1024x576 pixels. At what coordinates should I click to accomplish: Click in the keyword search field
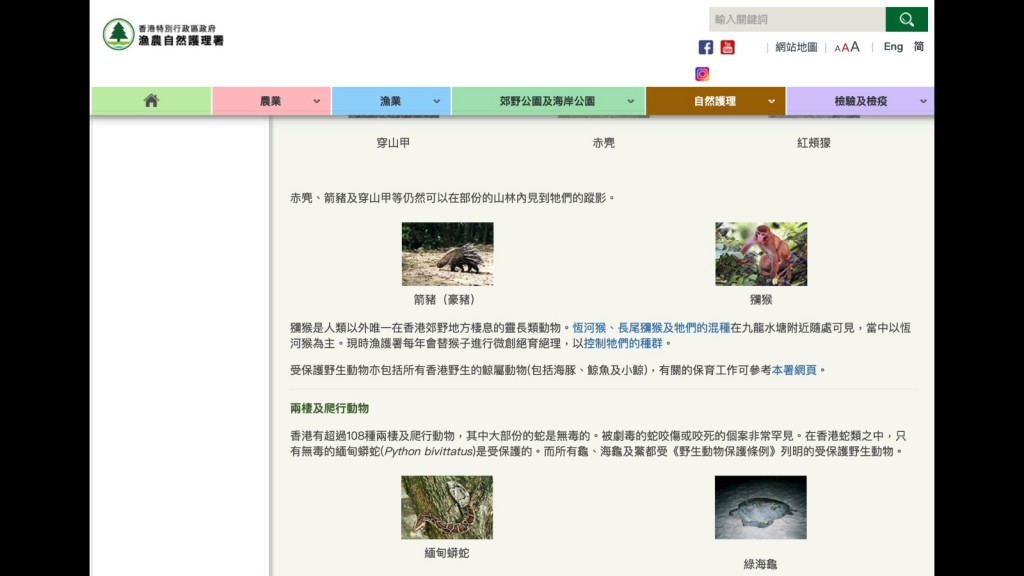796,19
